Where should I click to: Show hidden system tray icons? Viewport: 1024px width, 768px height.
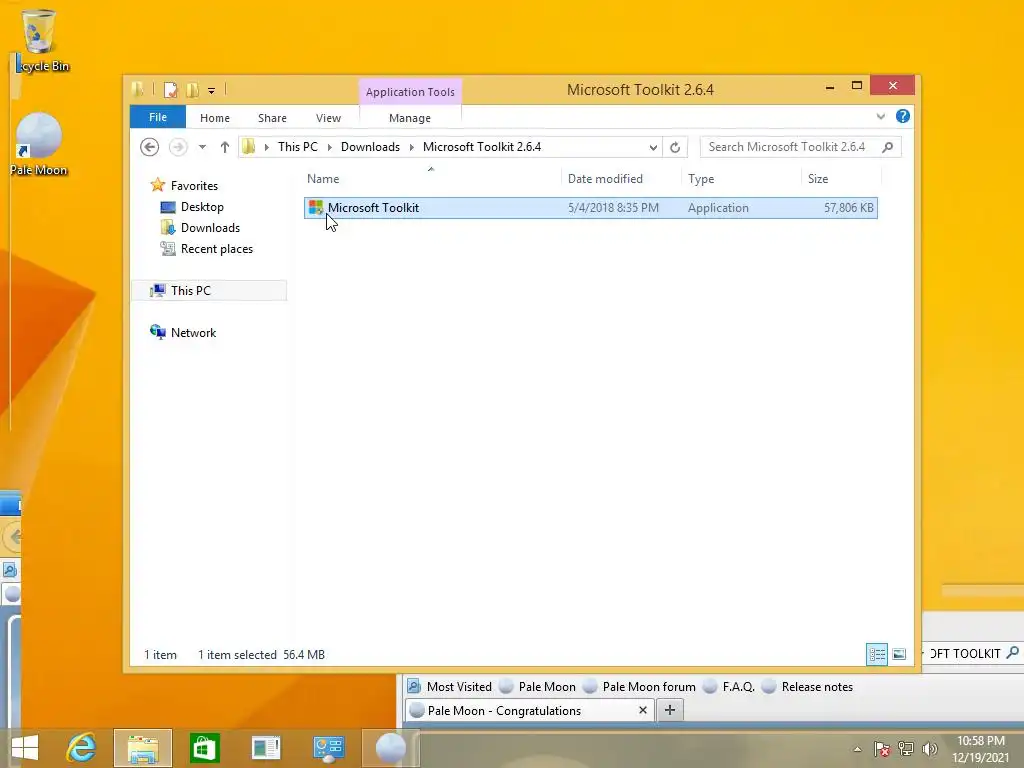(857, 749)
